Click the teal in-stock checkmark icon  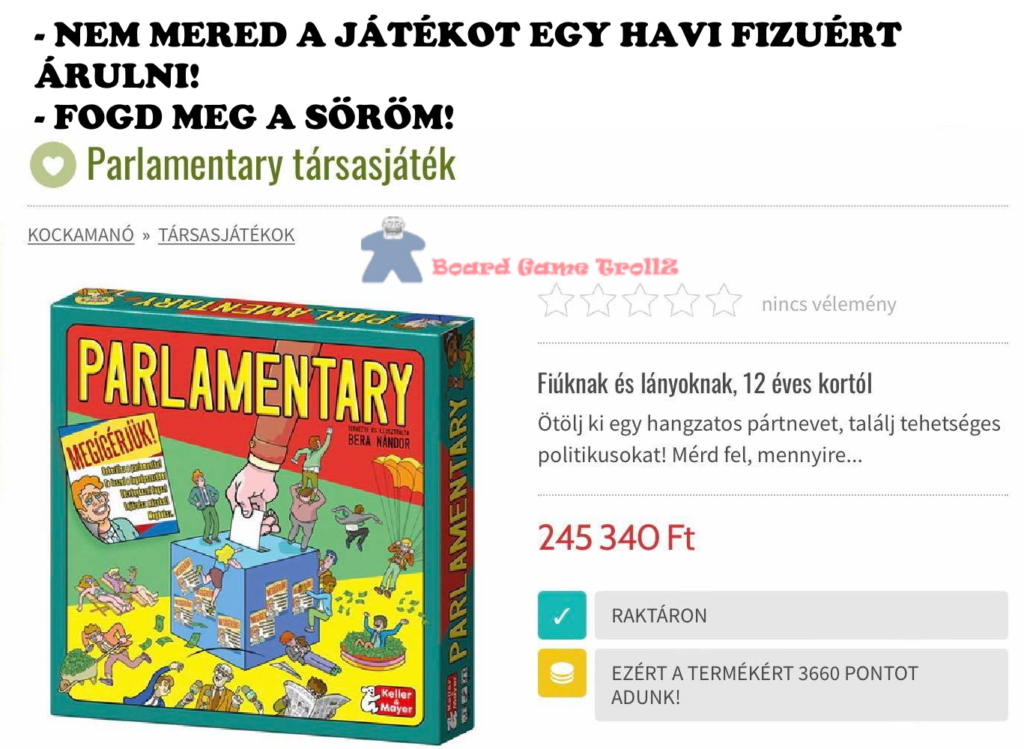coord(562,615)
